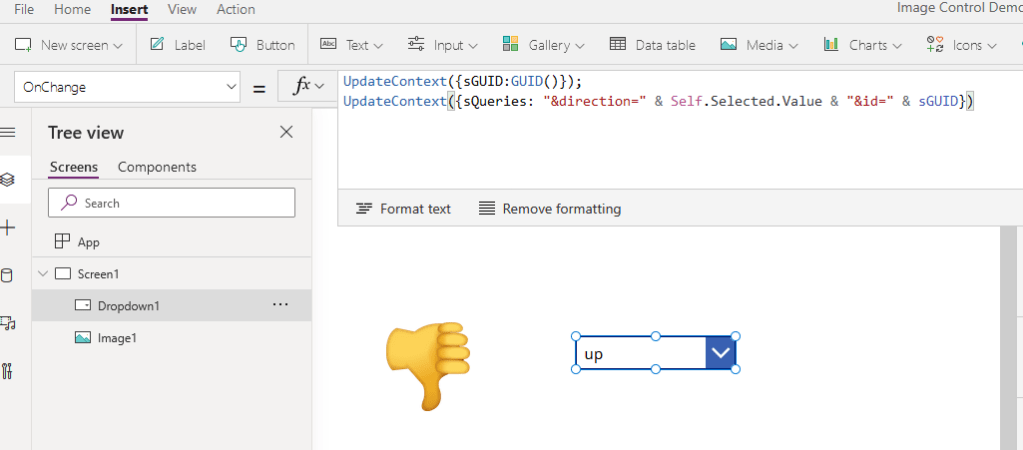This screenshot has height=450, width=1023.
Task: Click the Search field in Tree view
Action: pos(171,203)
